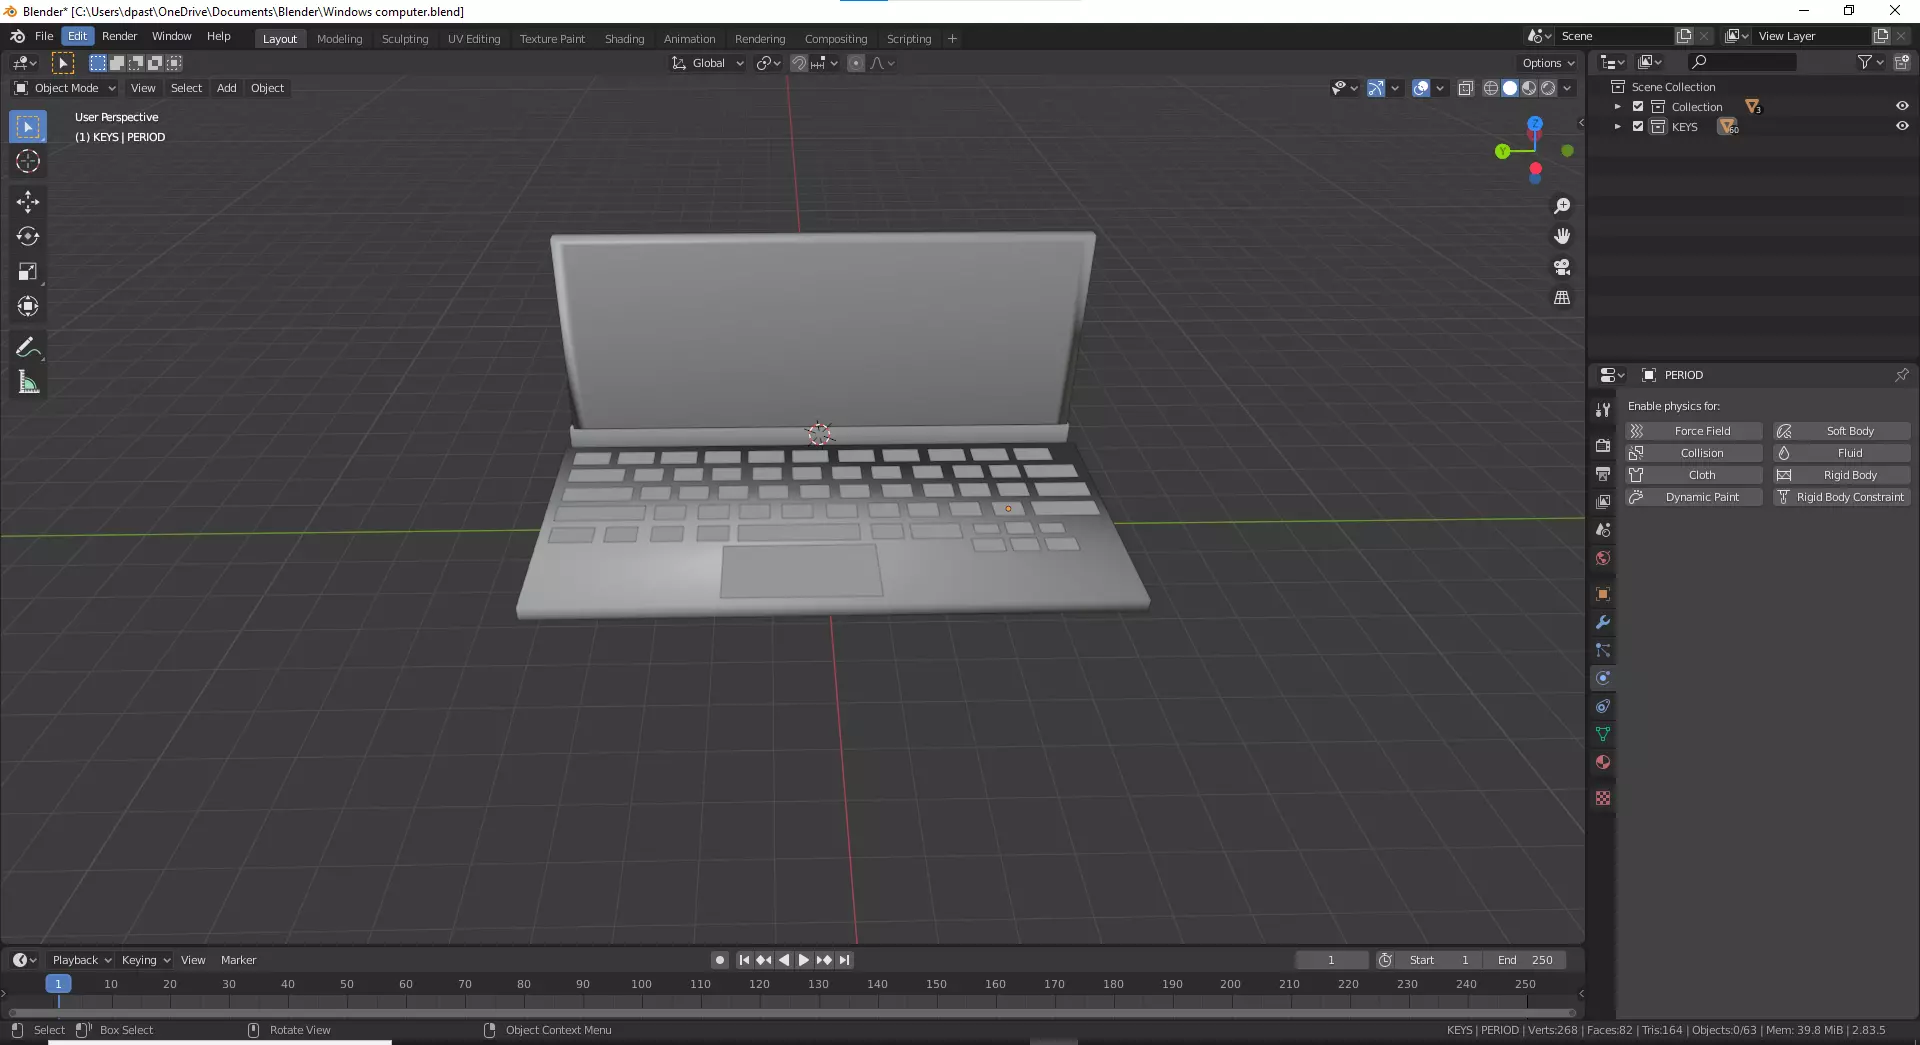Select the Scale tool
Image resolution: width=1920 pixels, height=1045 pixels.
tap(28, 272)
